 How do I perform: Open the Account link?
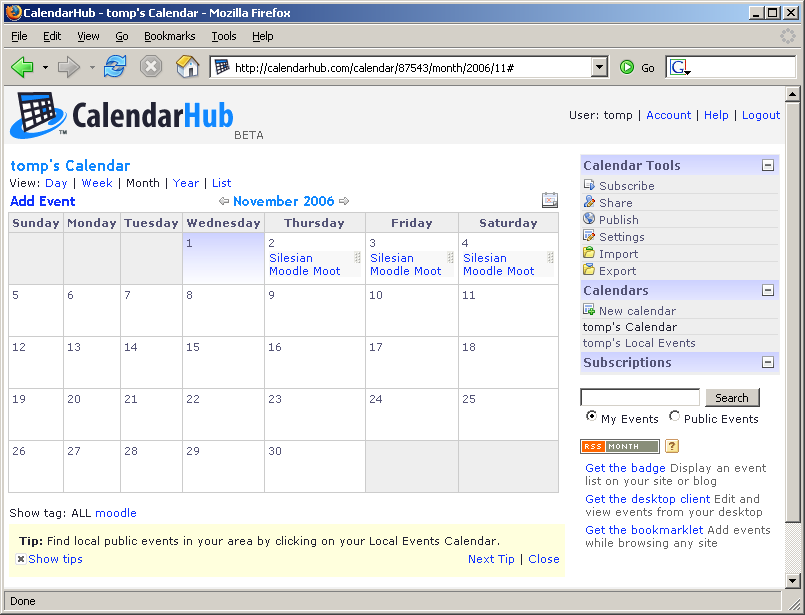pos(668,115)
